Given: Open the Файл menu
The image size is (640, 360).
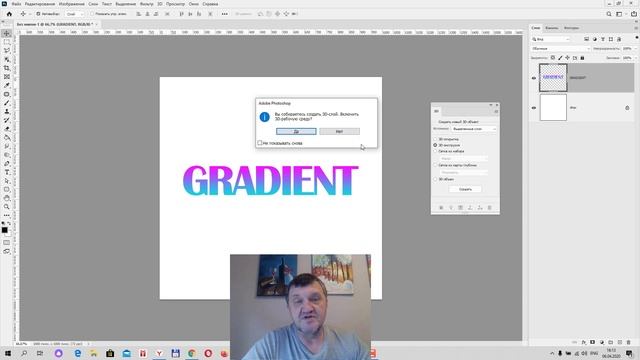Looking at the screenshot, I should [16, 4].
